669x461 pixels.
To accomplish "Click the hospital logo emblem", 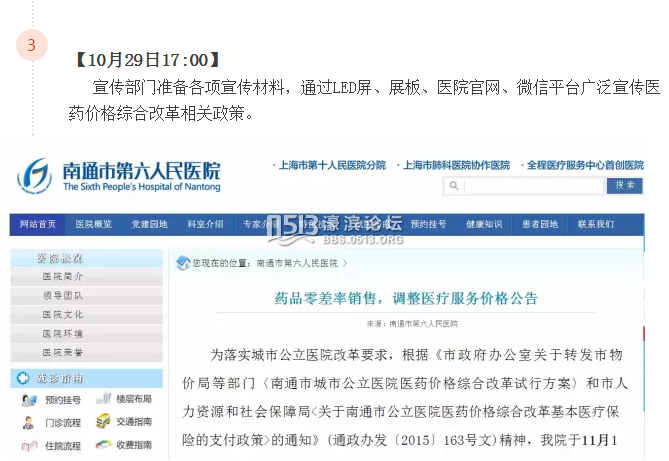I will pos(34,174).
